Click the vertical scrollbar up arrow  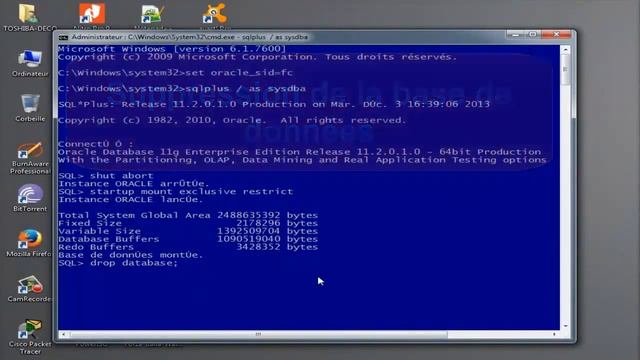point(565,50)
